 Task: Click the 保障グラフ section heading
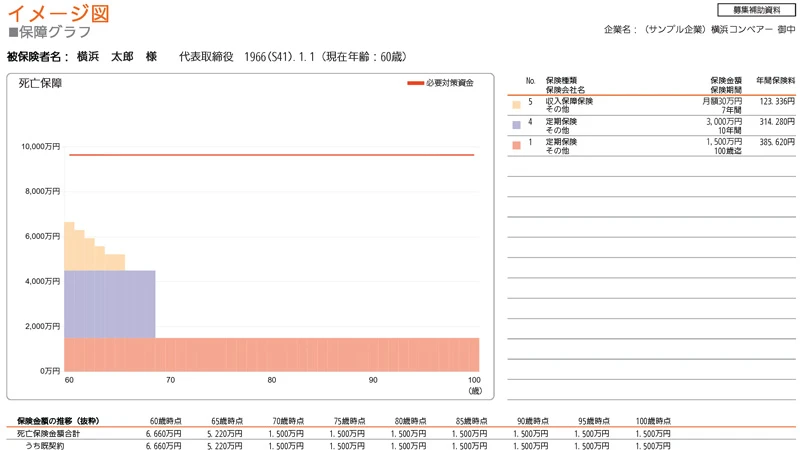[54, 33]
